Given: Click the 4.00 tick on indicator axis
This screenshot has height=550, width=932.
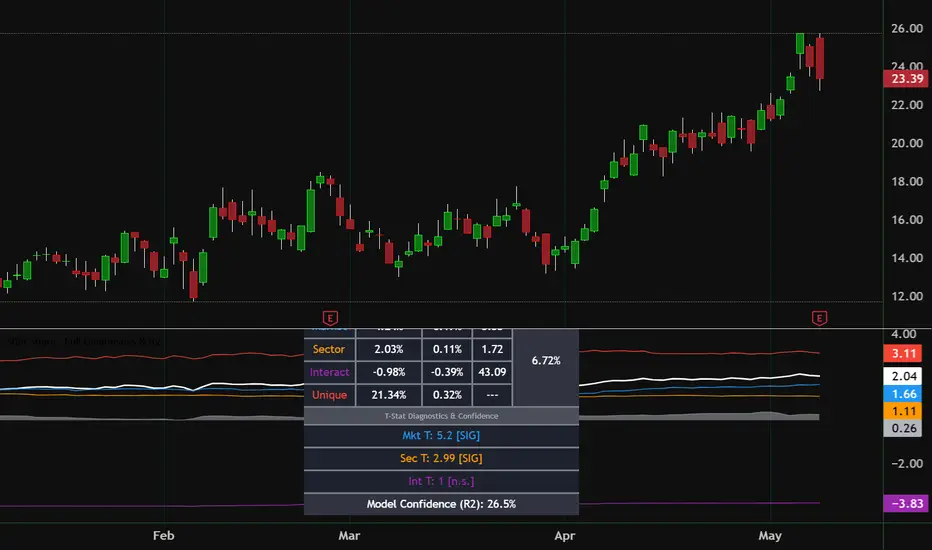Looking at the screenshot, I should coord(903,334).
